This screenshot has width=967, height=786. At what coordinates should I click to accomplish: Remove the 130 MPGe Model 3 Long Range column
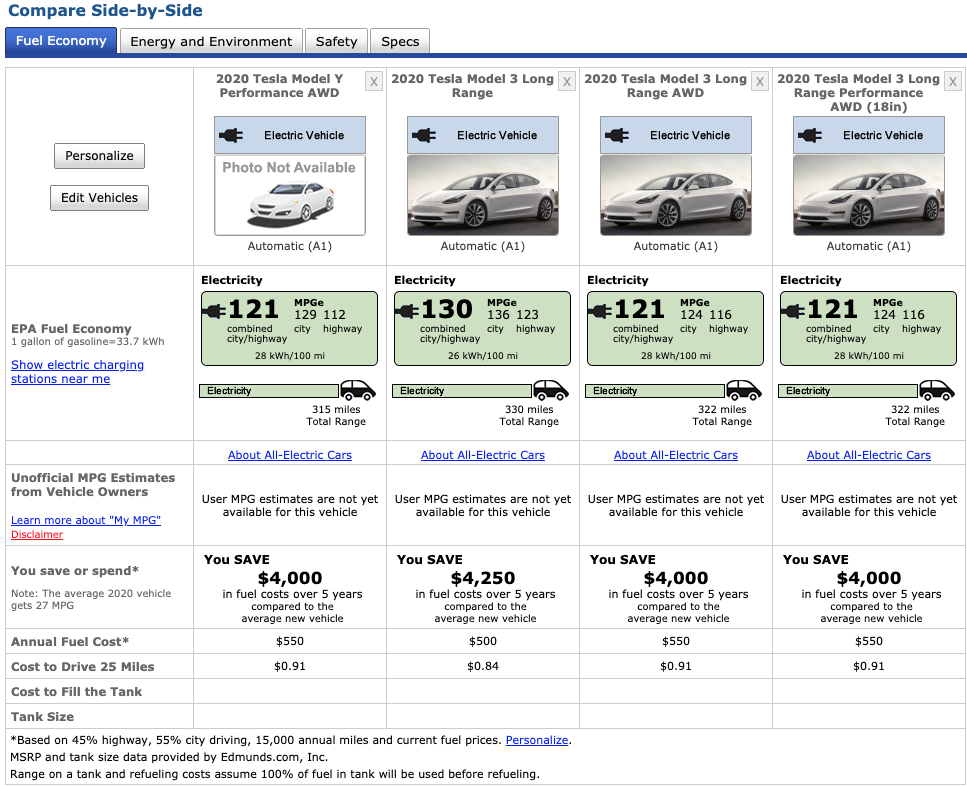click(x=567, y=81)
